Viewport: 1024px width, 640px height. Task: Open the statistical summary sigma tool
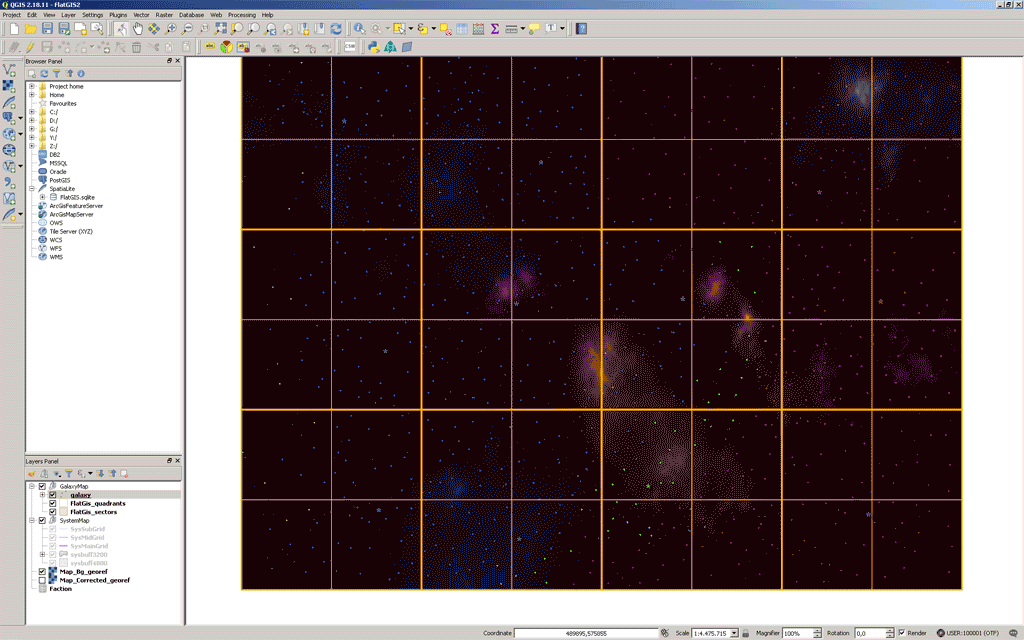494,29
